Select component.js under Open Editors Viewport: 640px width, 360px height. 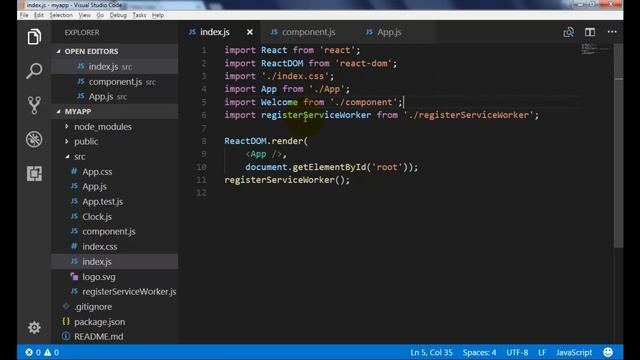click(115, 82)
